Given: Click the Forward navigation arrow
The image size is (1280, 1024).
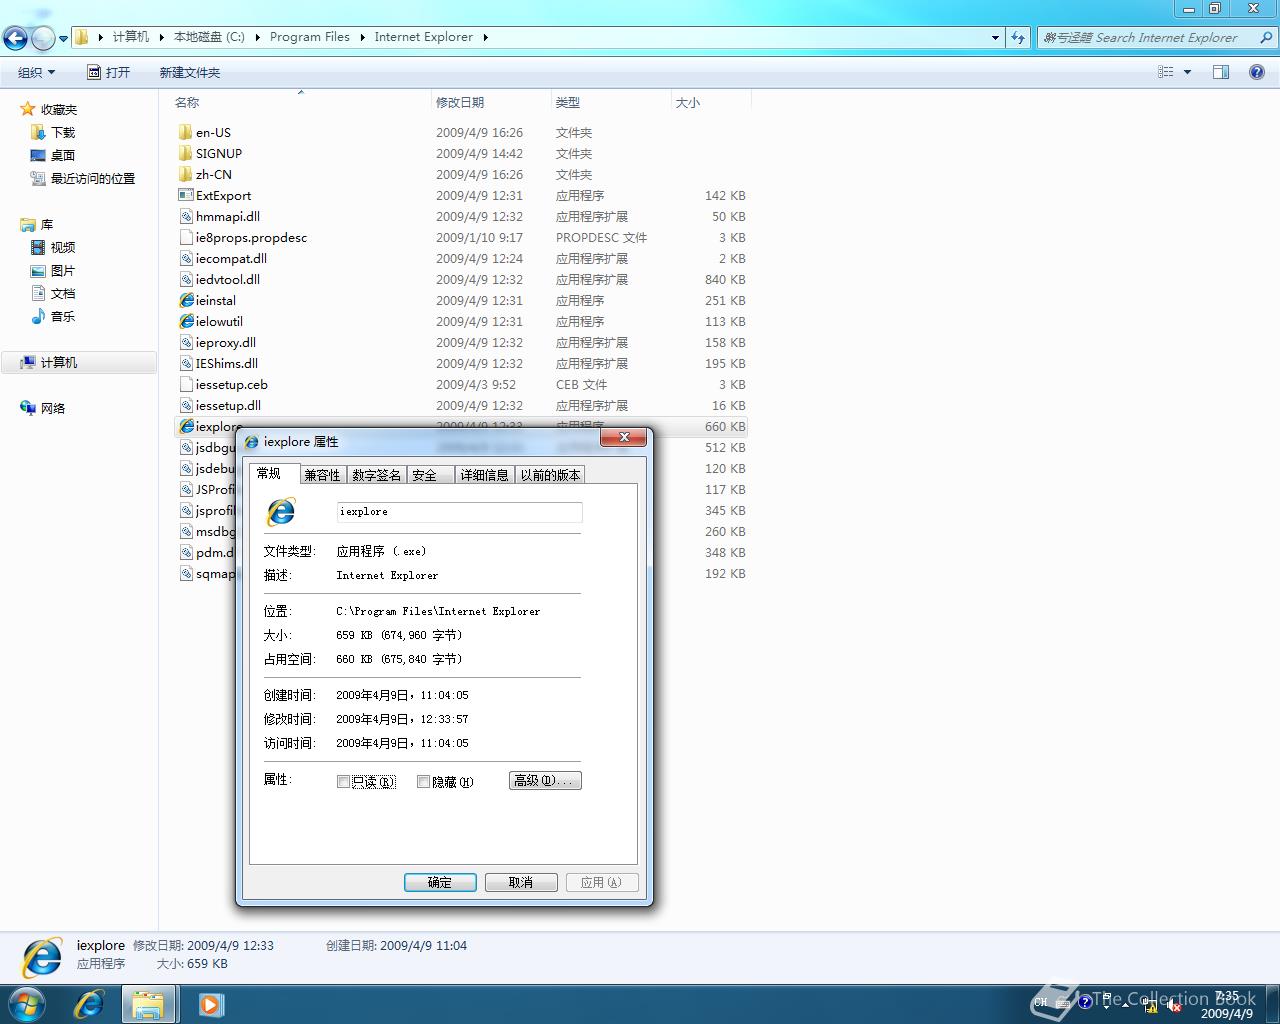Looking at the screenshot, I should point(43,38).
